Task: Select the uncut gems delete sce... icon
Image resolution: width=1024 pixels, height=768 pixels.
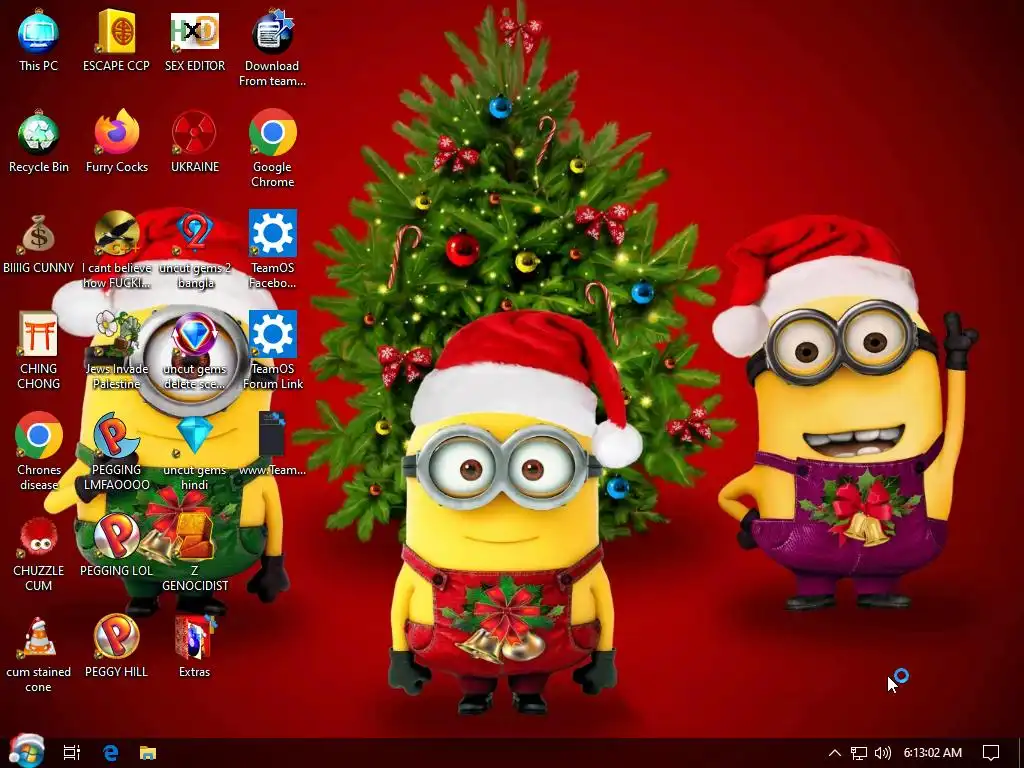Action: point(195,334)
